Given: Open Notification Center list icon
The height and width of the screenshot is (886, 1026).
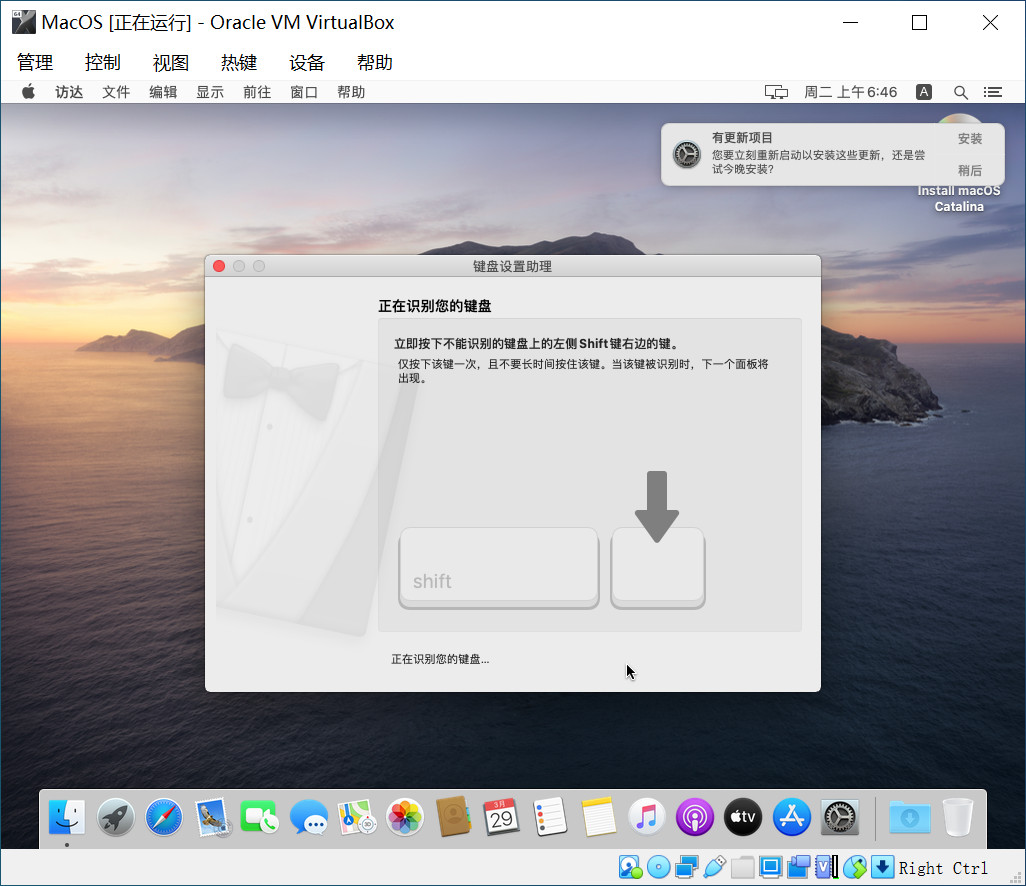Looking at the screenshot, I should pyautogui.click(x=993, y=92).
